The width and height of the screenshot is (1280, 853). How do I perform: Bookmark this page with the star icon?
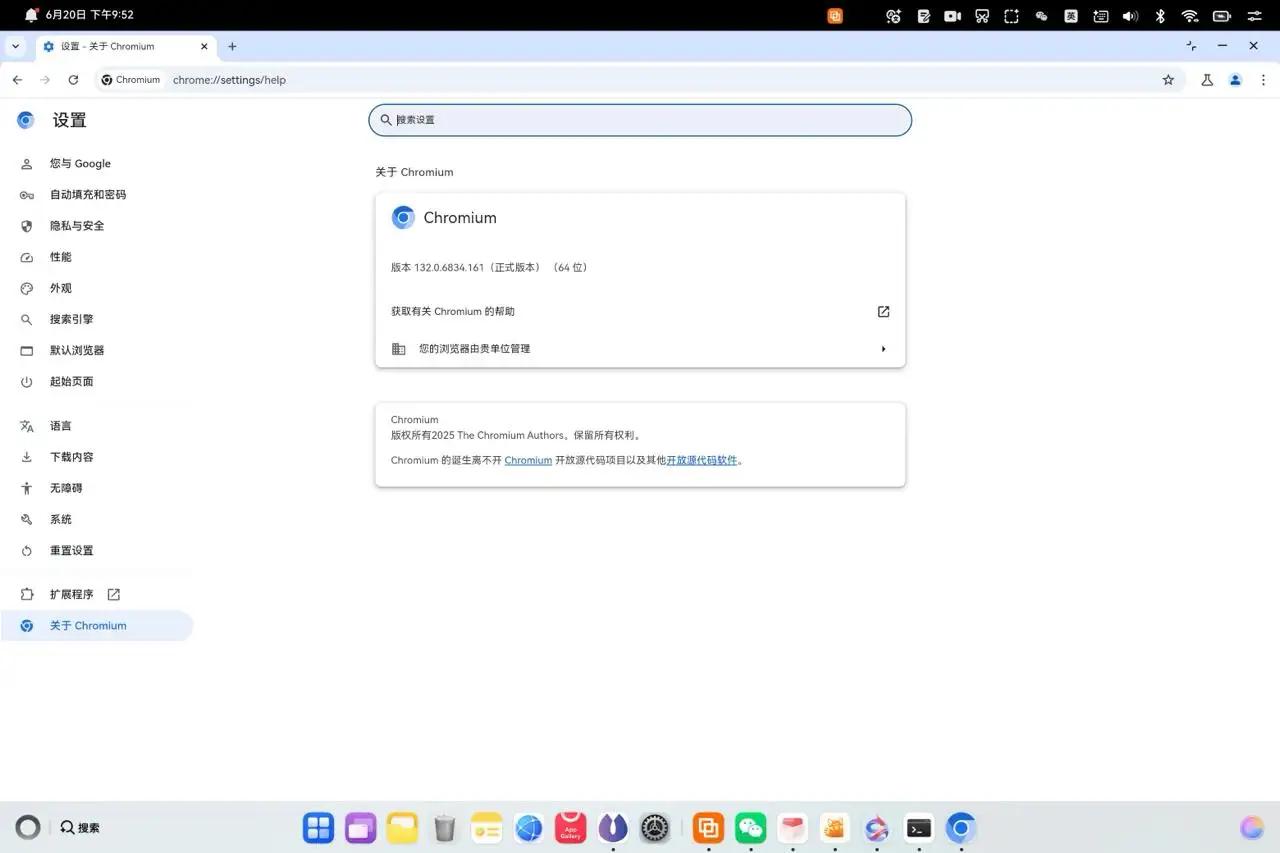pyautogui.click(x=1168, y=80)
